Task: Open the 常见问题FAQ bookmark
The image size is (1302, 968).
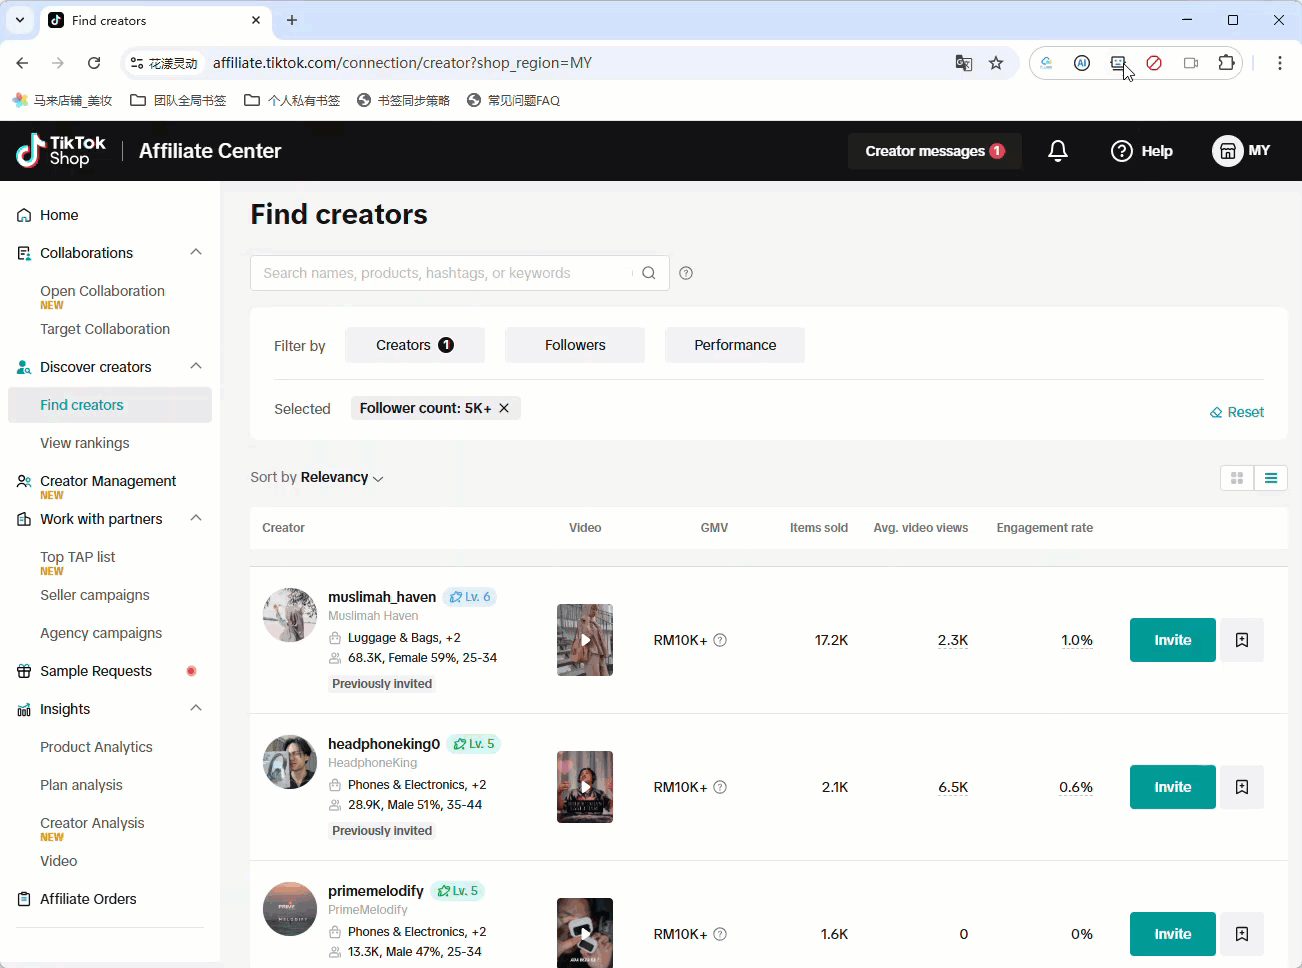Action: point(514,100)
